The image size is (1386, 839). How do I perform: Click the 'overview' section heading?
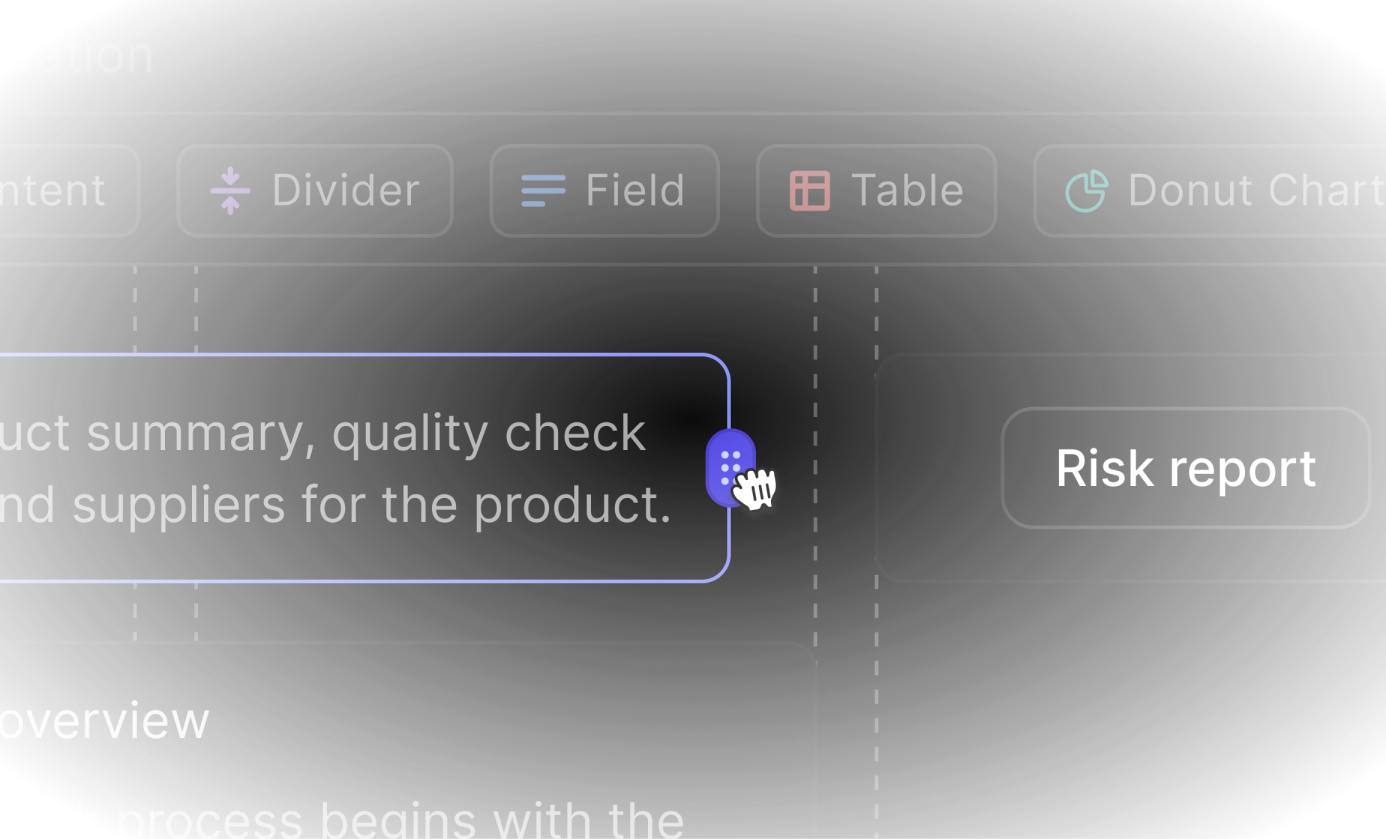tap(104, 721)
